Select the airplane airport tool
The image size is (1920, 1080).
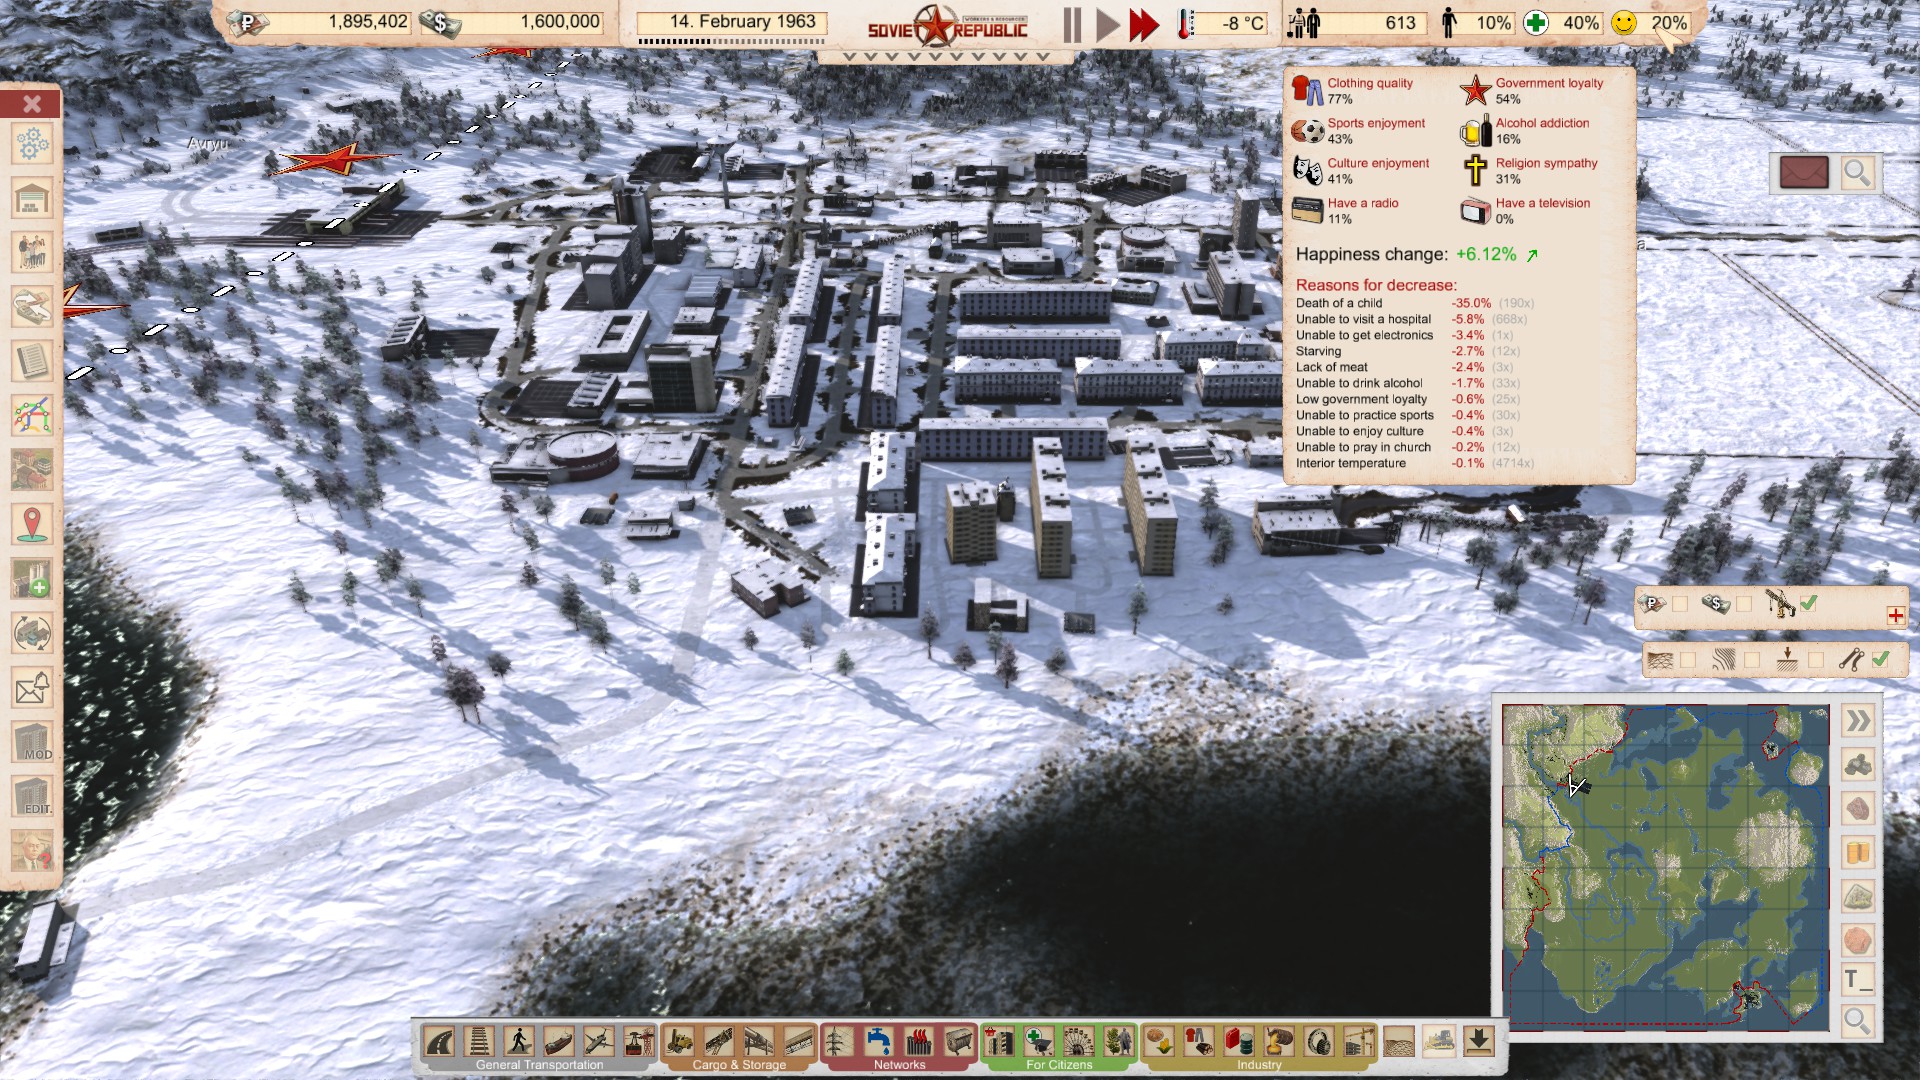pos(599,1042)
